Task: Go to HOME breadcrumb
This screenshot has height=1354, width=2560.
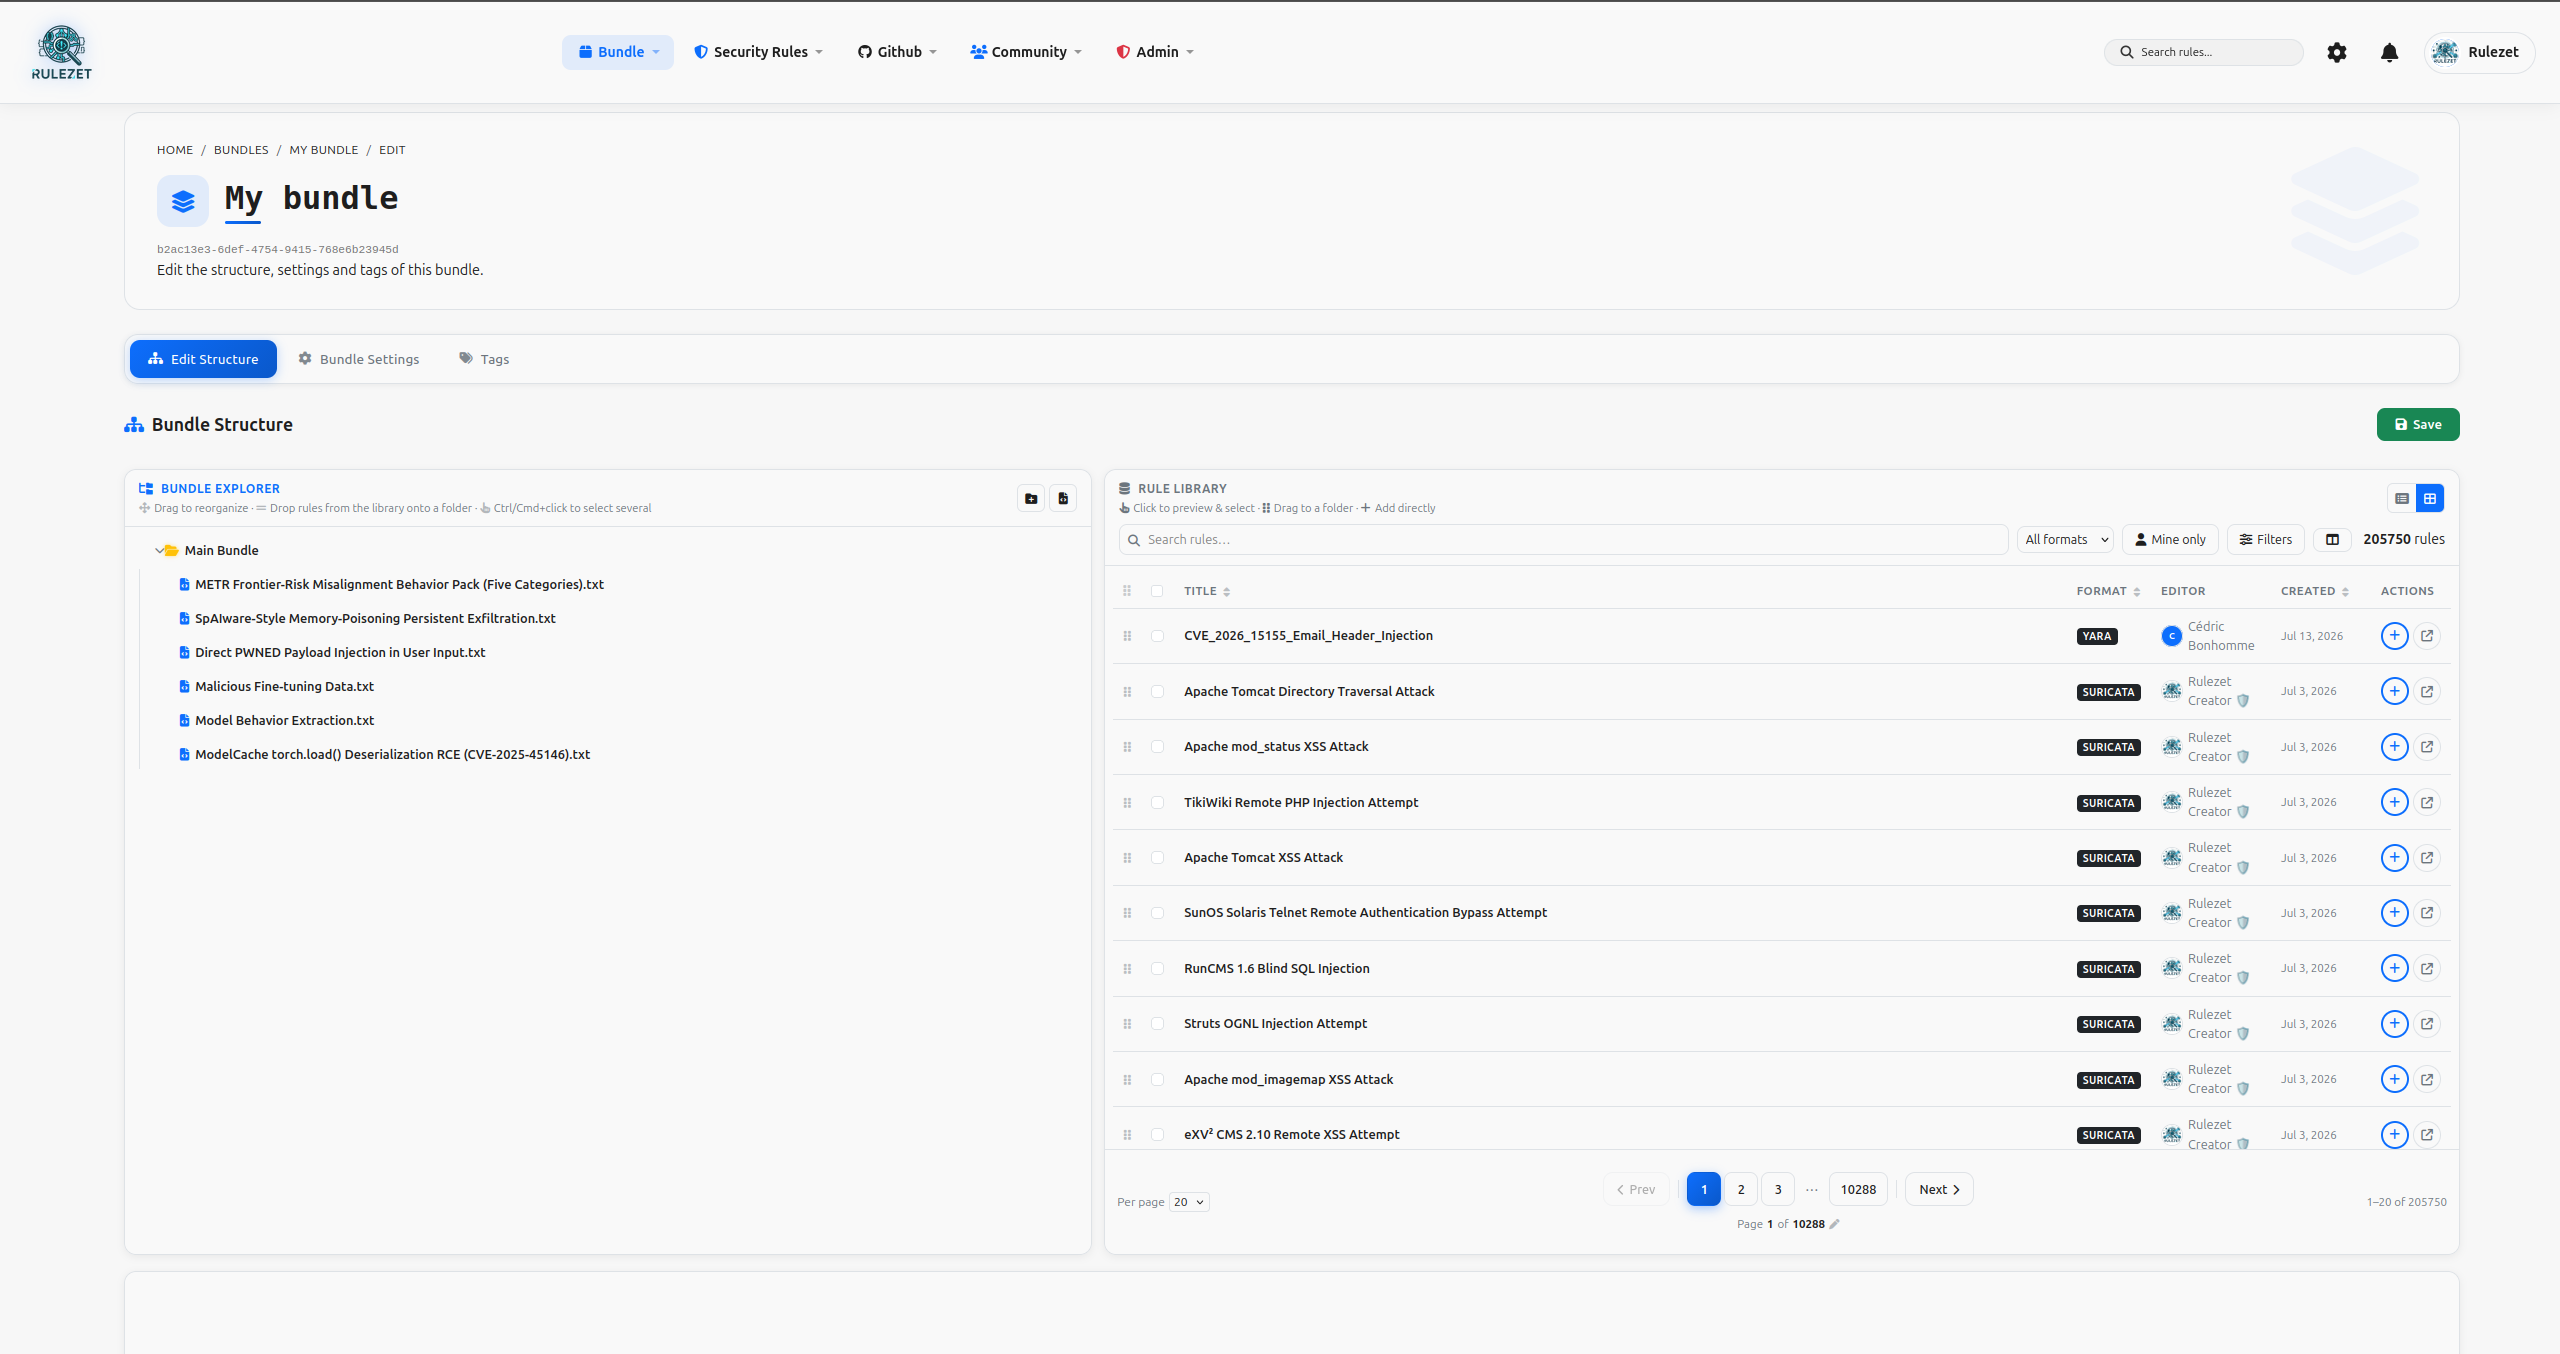Action: pos(175,150)
